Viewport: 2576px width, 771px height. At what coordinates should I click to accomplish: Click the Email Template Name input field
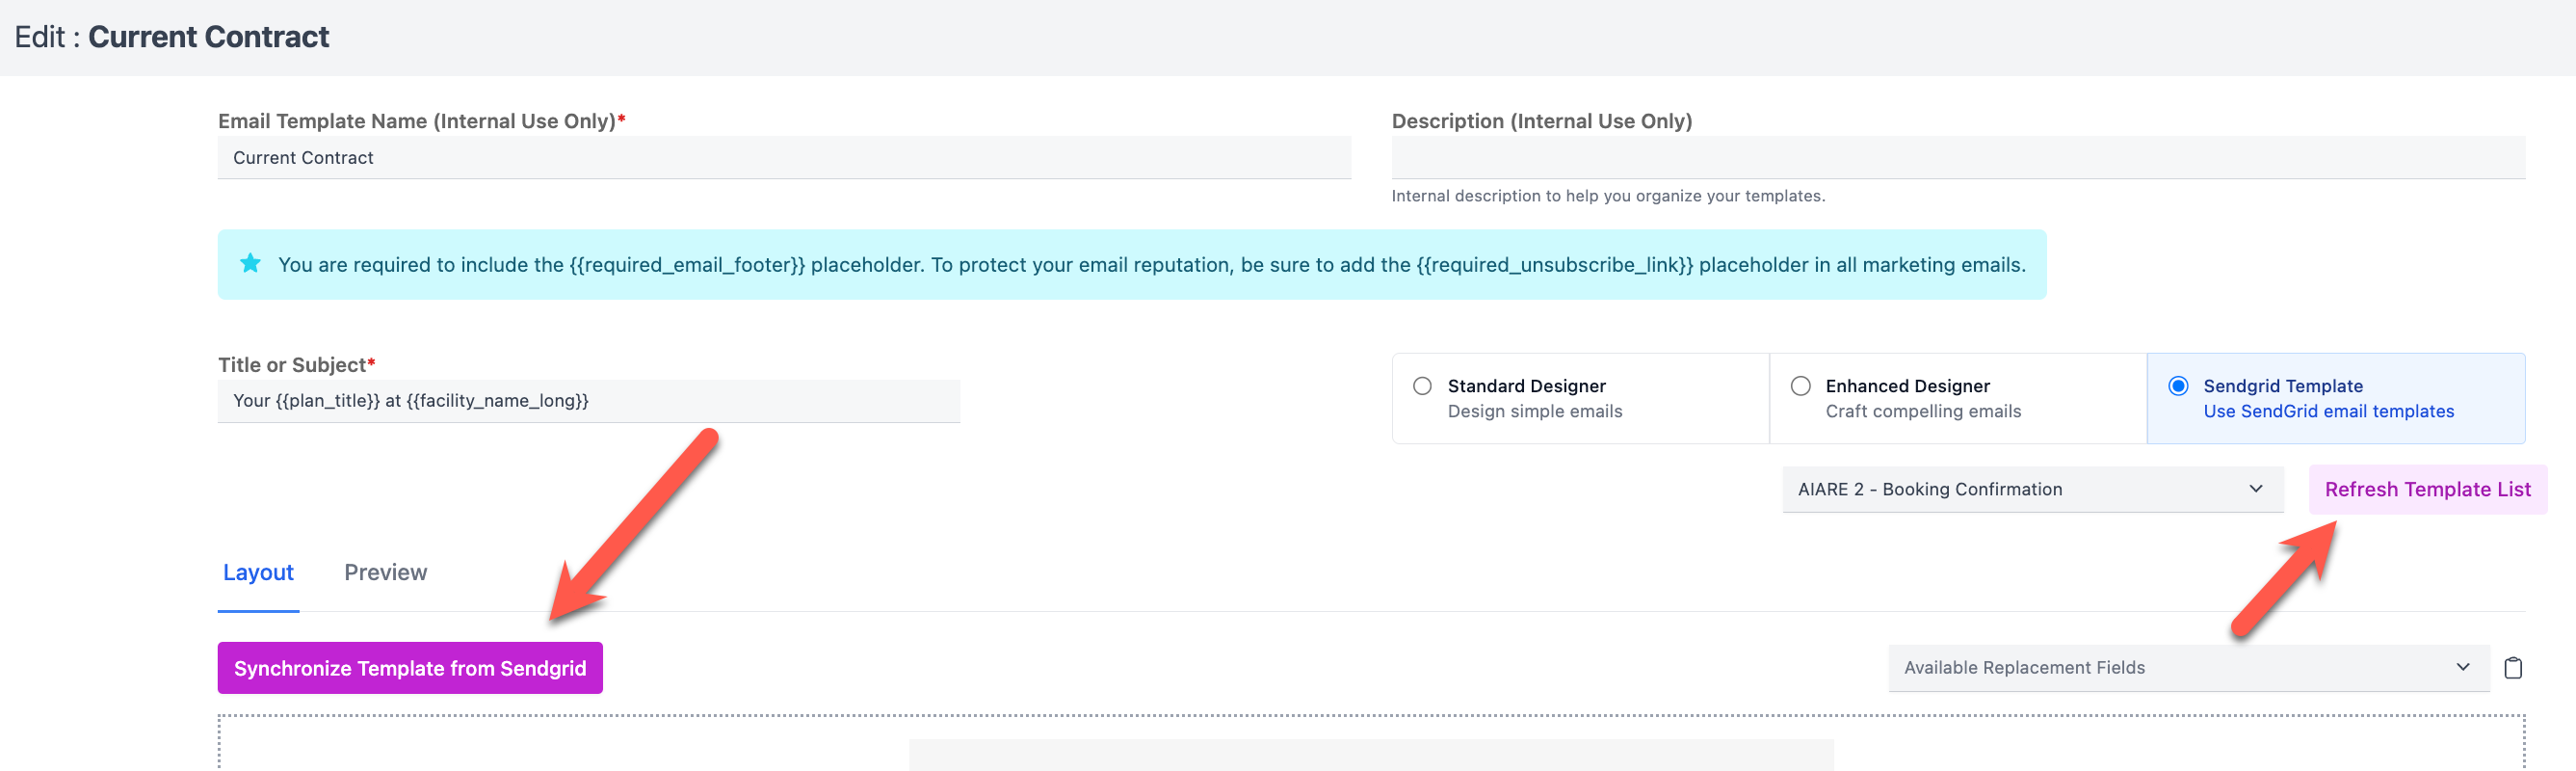pos(784,158)
